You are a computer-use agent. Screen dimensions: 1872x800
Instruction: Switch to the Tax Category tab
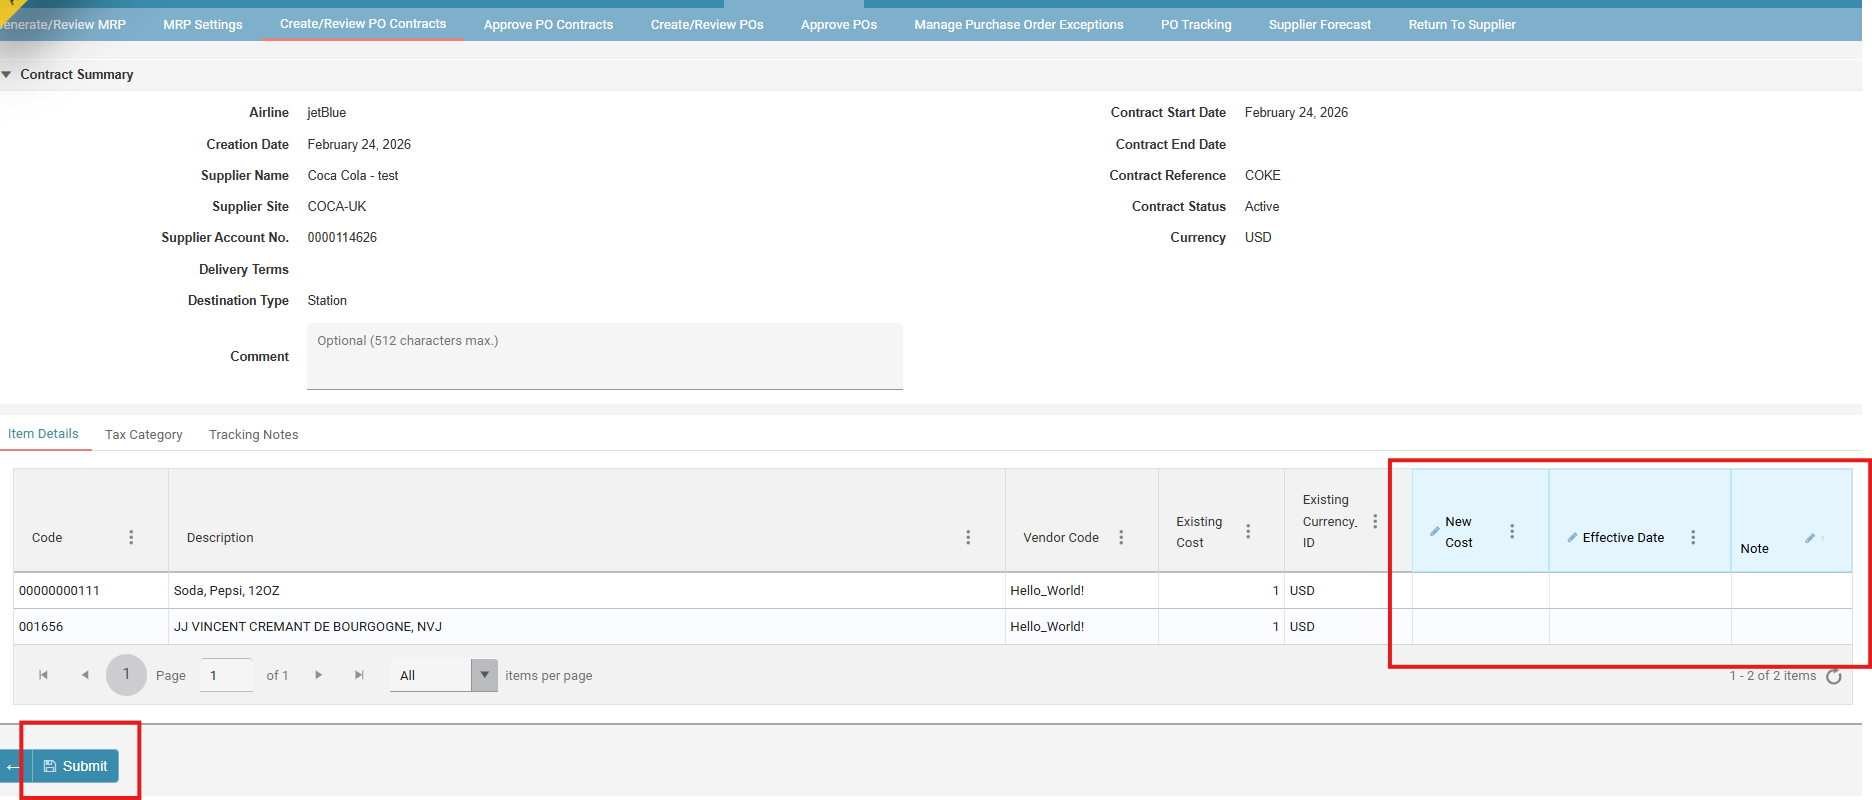[x=144, y=434]
